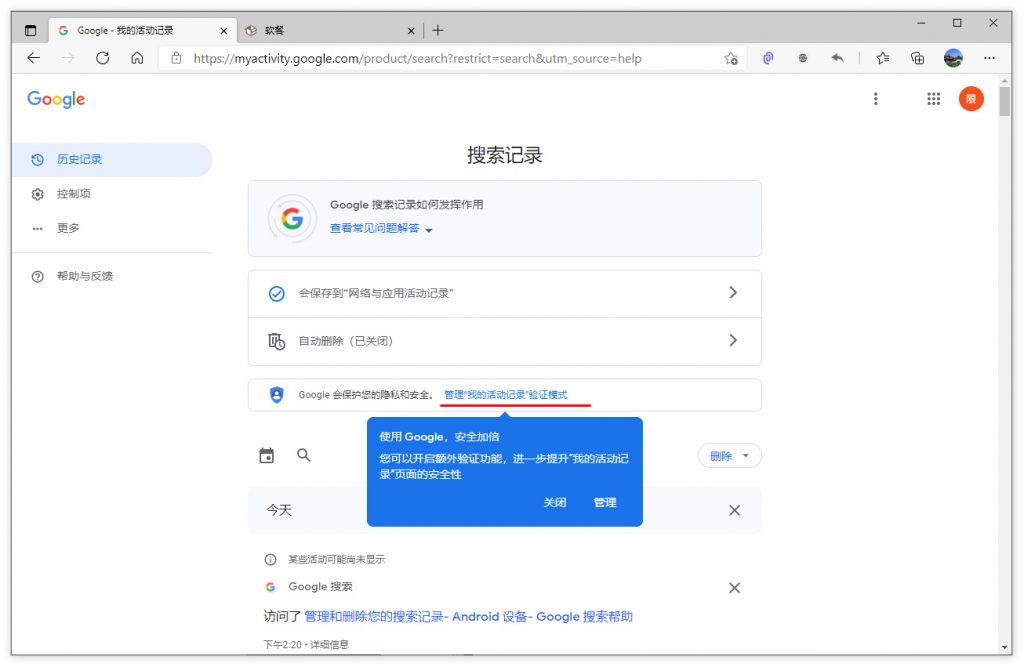Open Edge Collections
Image resolution: width=1024 pixels, height=667 pixels.
point(917,58)
